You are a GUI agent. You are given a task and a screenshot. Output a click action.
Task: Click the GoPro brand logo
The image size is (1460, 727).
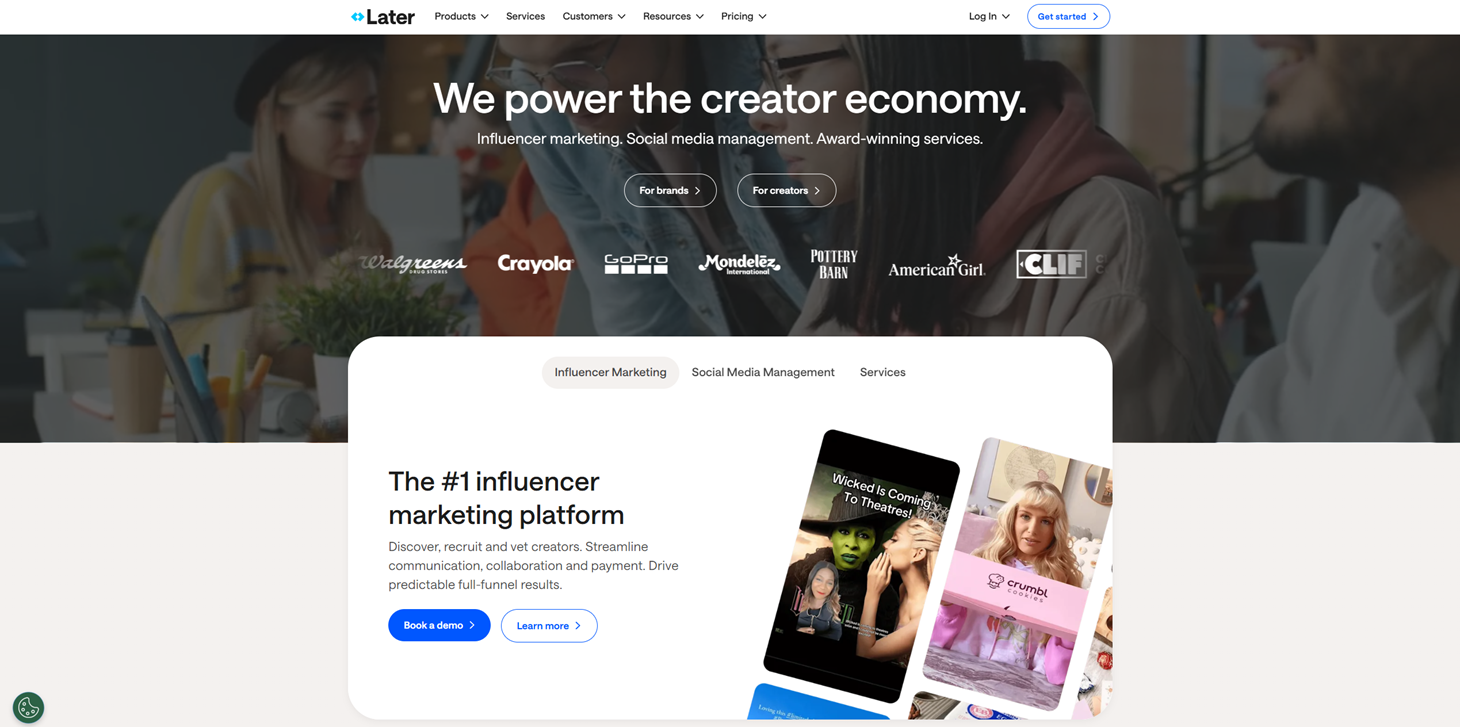click(636, 264)
